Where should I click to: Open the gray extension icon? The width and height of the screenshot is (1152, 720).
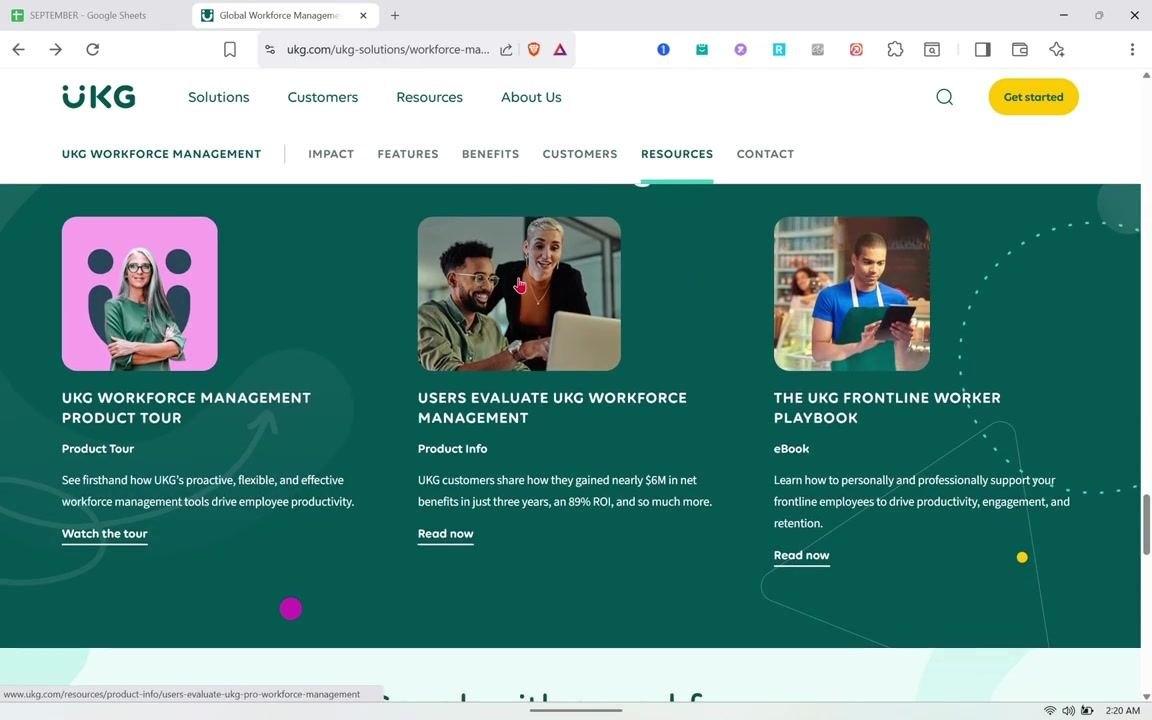tap(818, 49)
